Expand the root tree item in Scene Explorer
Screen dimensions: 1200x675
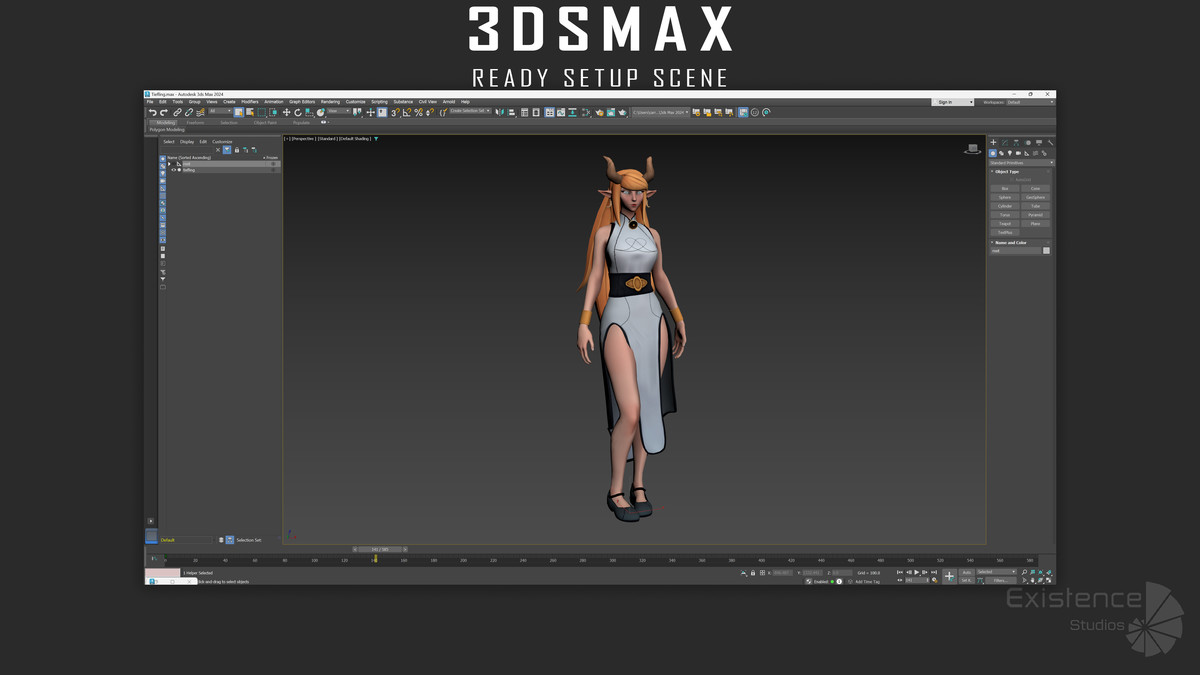pos(169,163)
